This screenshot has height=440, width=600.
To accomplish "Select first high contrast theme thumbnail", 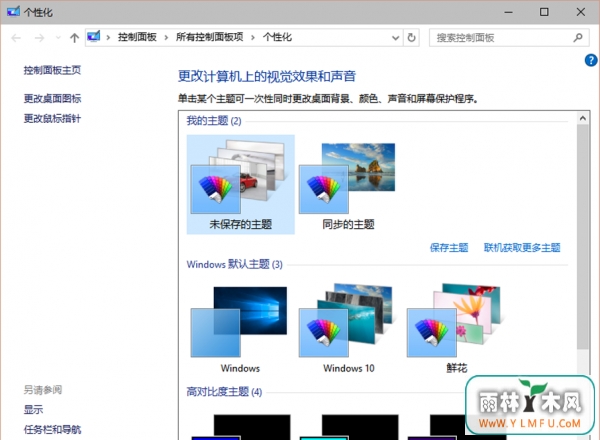I will (x=241, y=427).
